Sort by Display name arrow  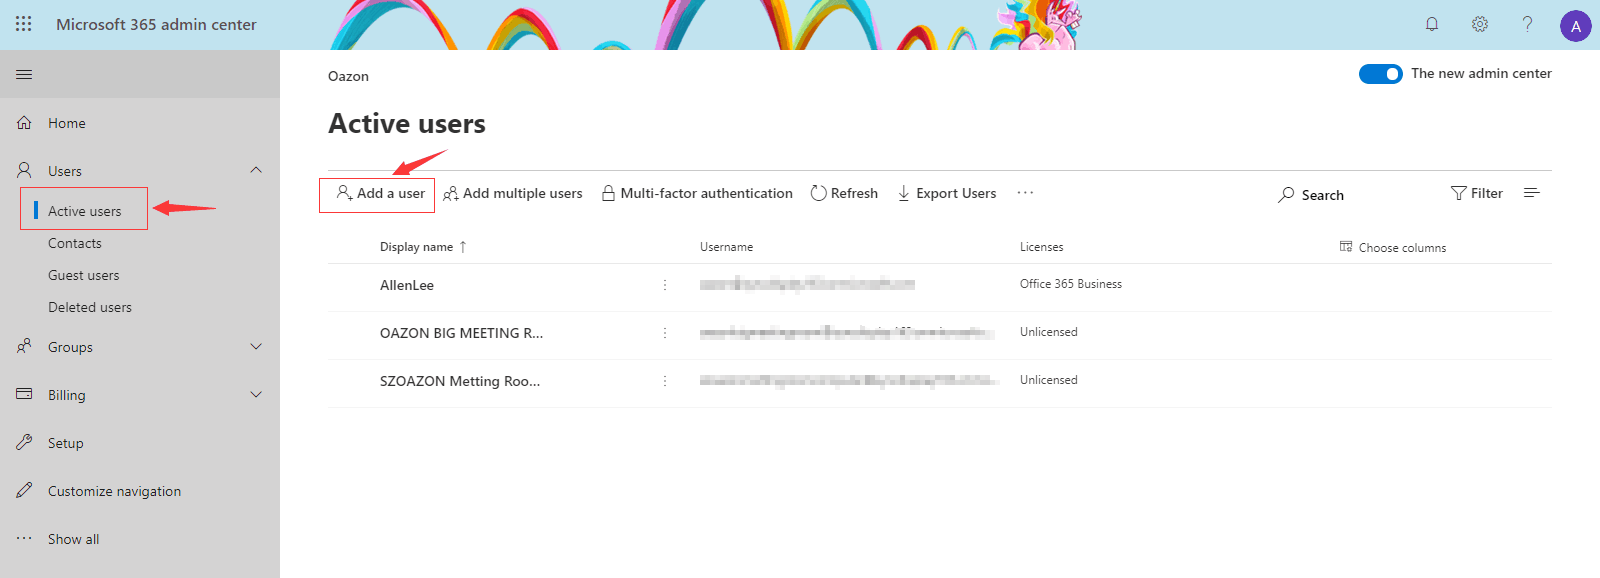[462, 247]
